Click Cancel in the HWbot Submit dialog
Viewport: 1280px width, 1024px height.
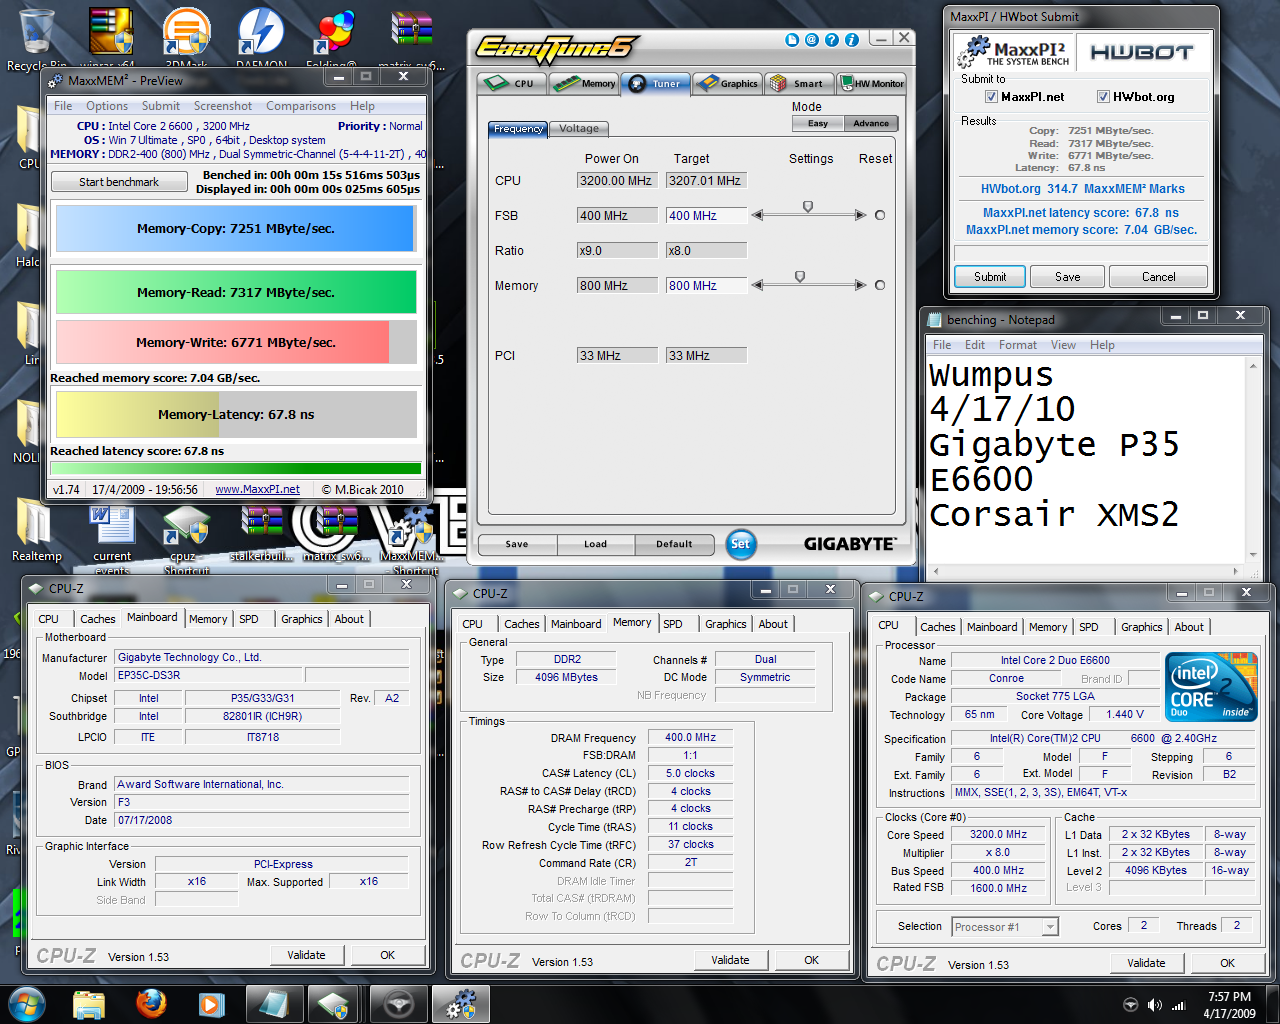click(x=1158, y=277)
